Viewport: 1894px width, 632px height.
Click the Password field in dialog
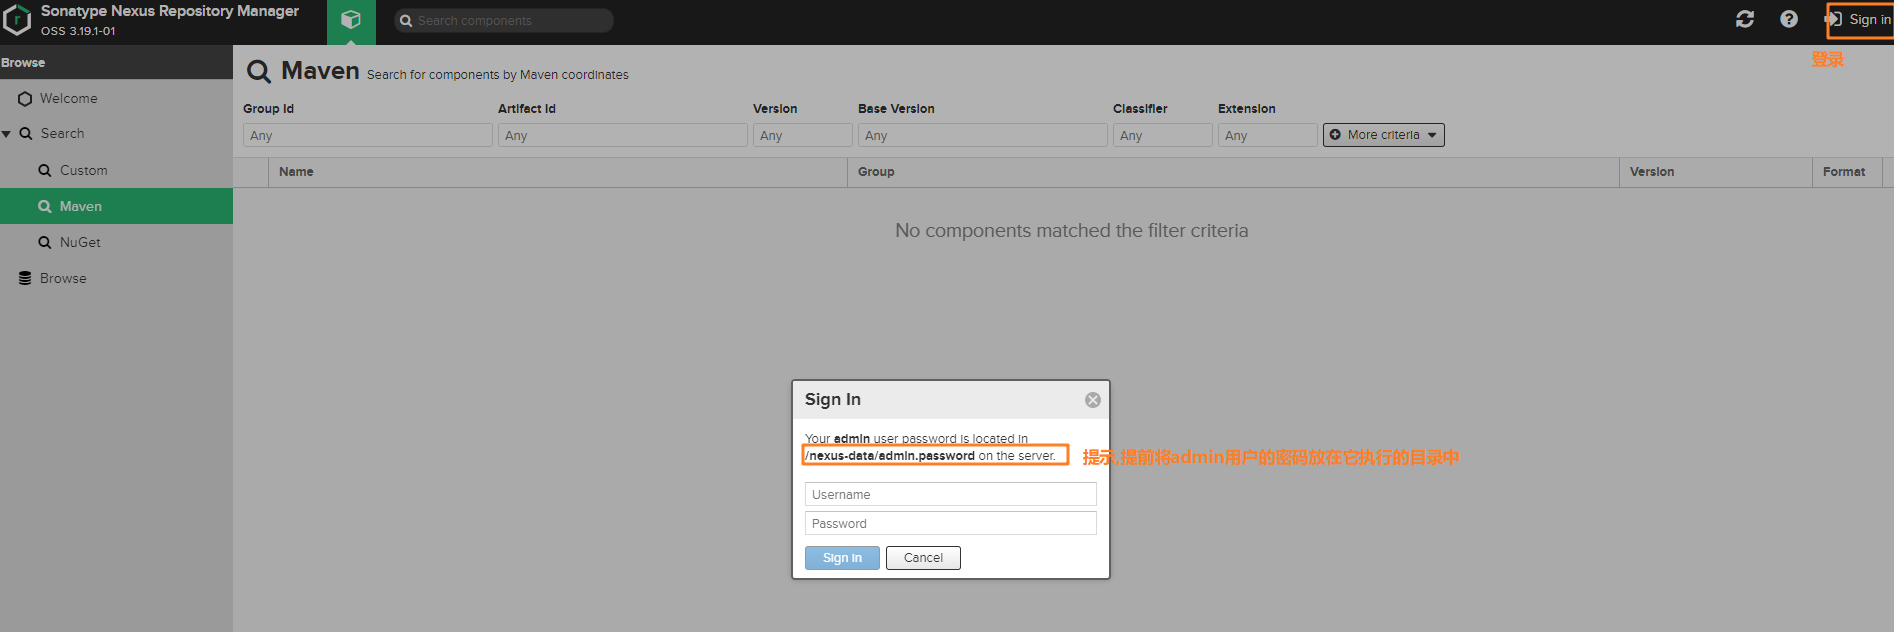click(x=950, y=523)
